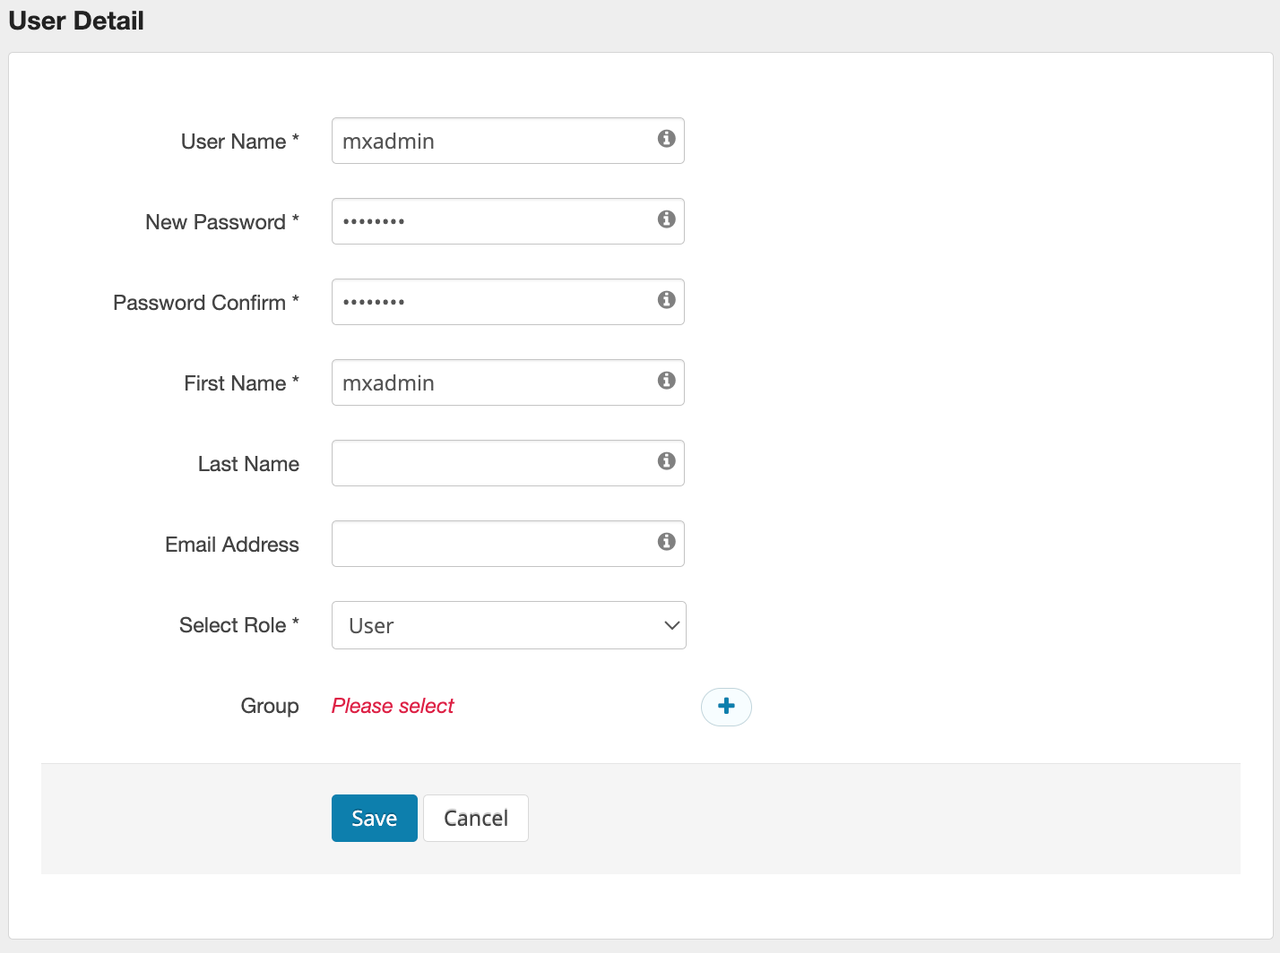1280x953 pixels.
Task: Click the 'Email Address' label
Action: click(232, 544)
